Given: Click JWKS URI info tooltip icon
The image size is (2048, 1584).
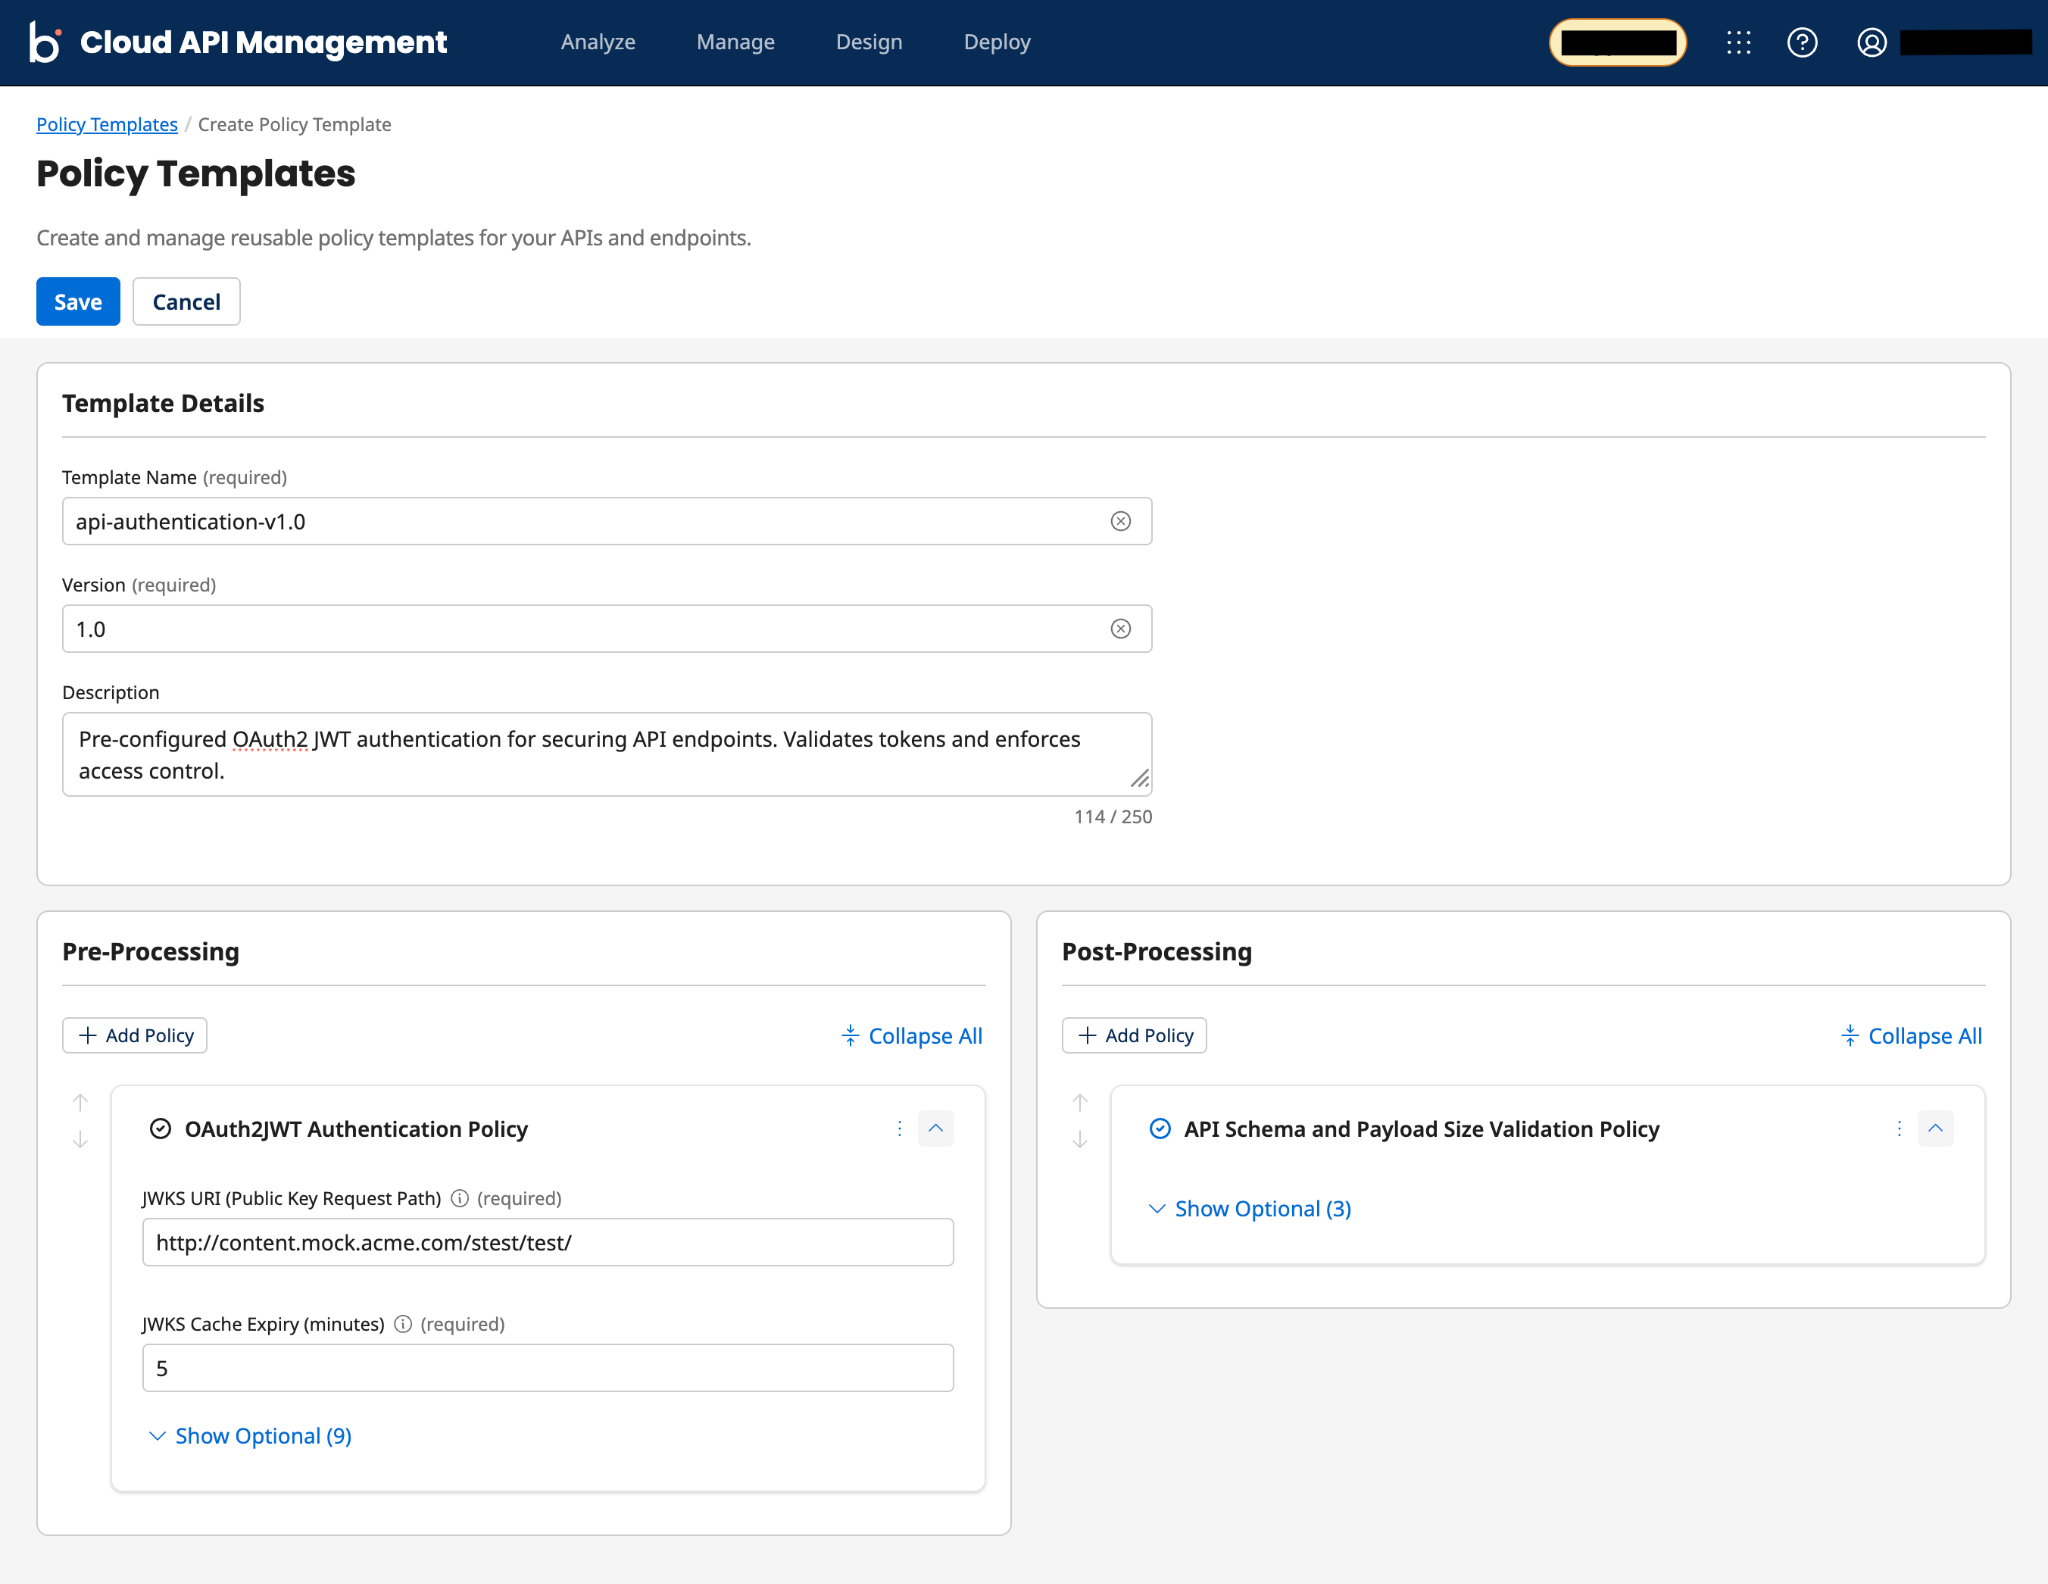Looking at the screenshot, I should pyautogui.click(x=459, y=1198).
